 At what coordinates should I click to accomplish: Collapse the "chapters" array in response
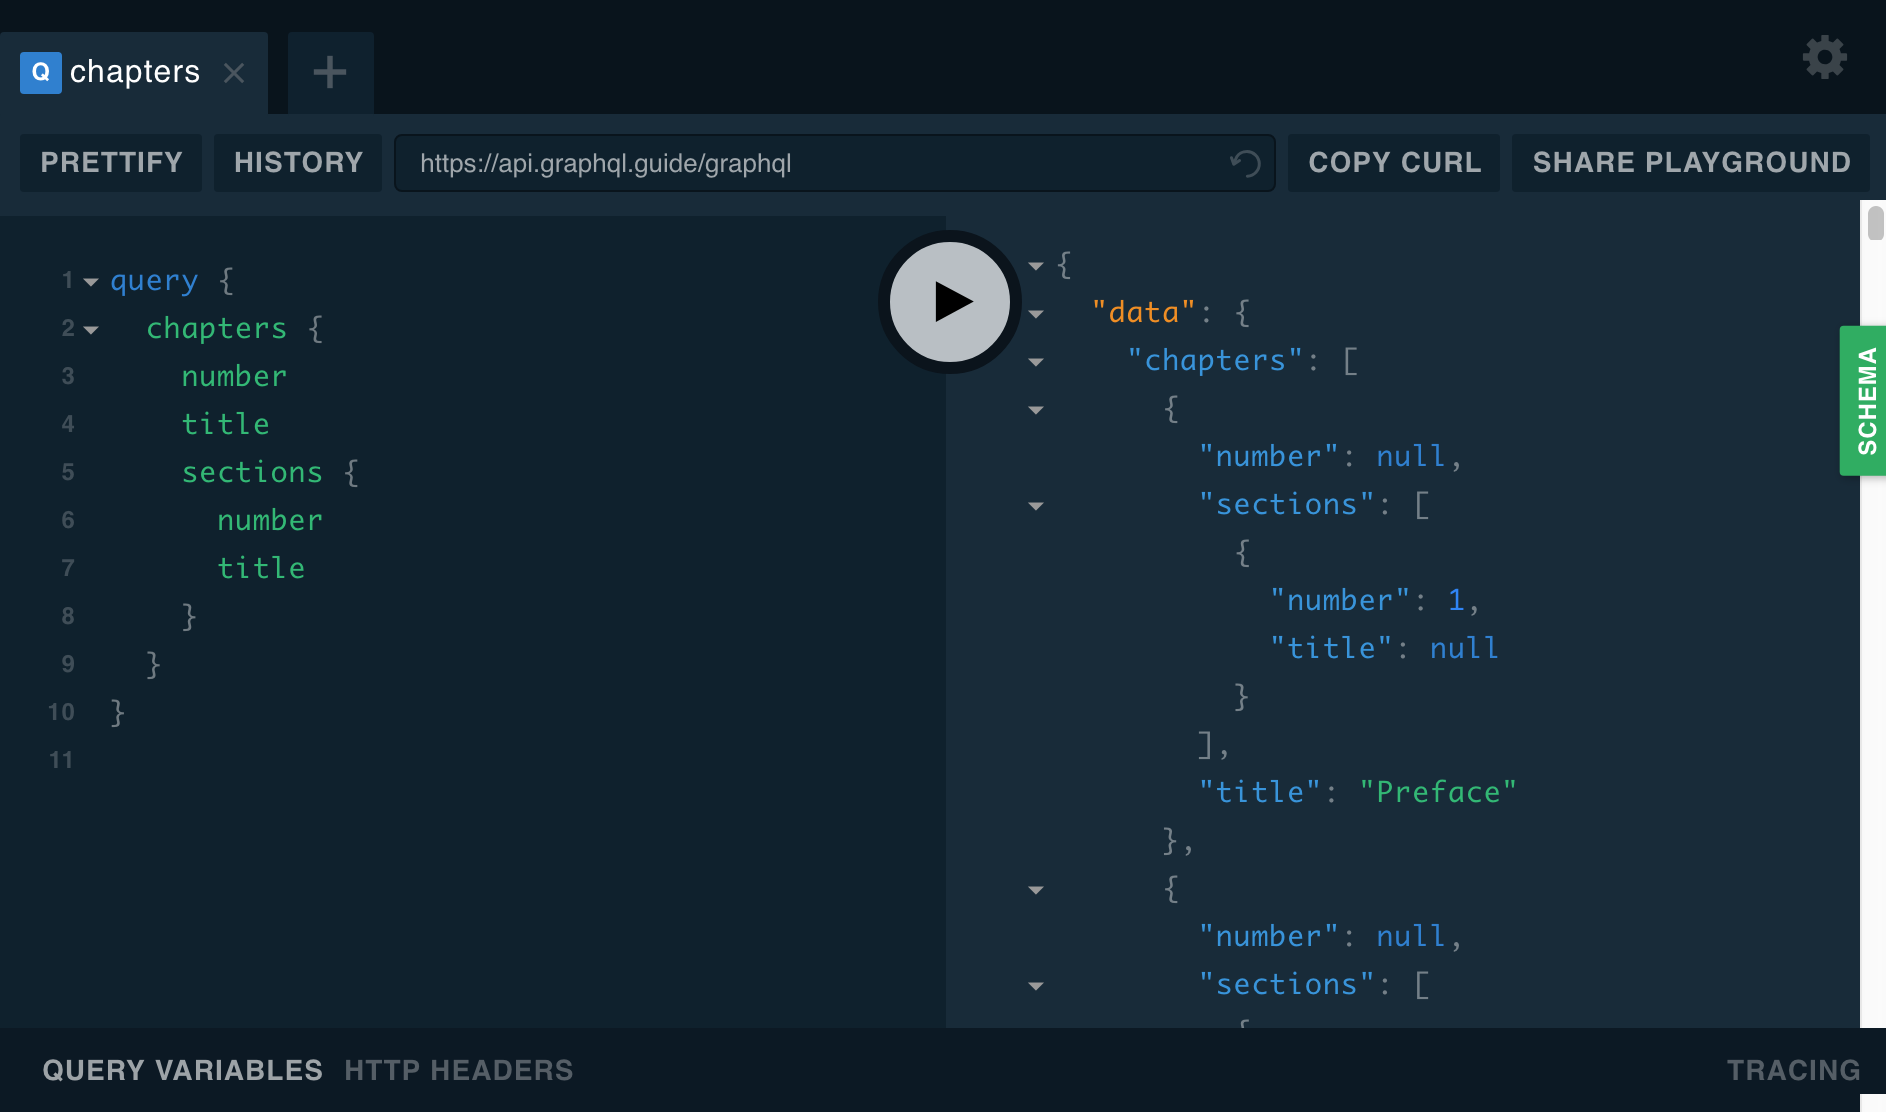click(x=1036, y=362)
